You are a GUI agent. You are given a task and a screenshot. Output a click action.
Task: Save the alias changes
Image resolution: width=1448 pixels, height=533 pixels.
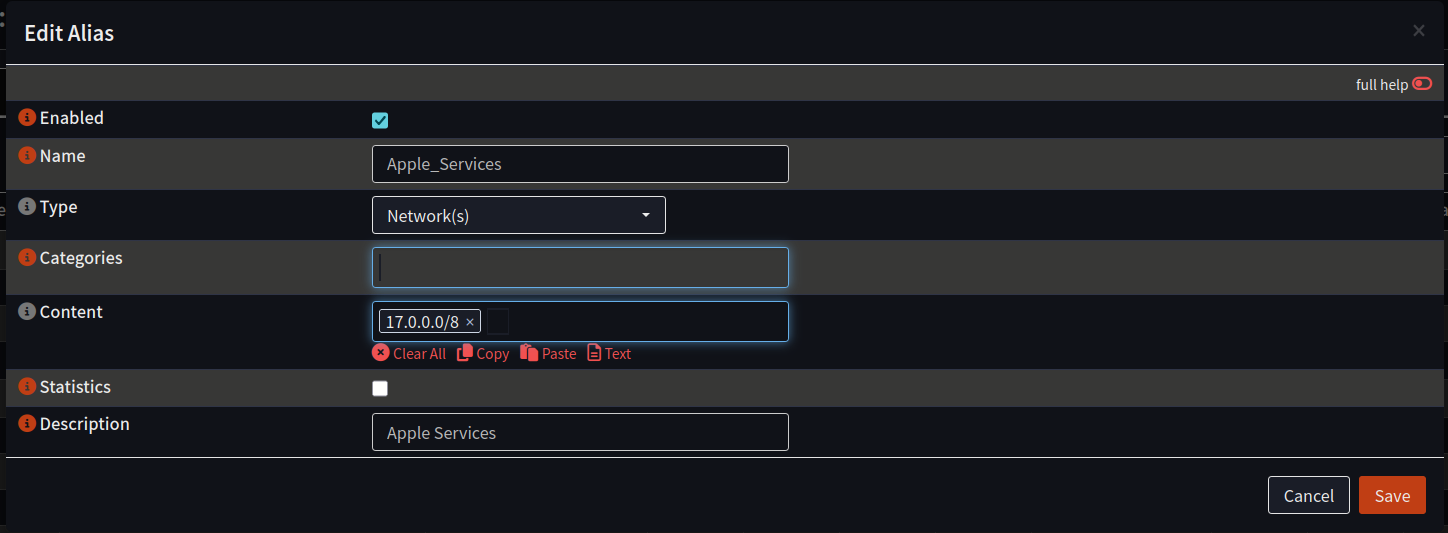tap(1392, 496)
